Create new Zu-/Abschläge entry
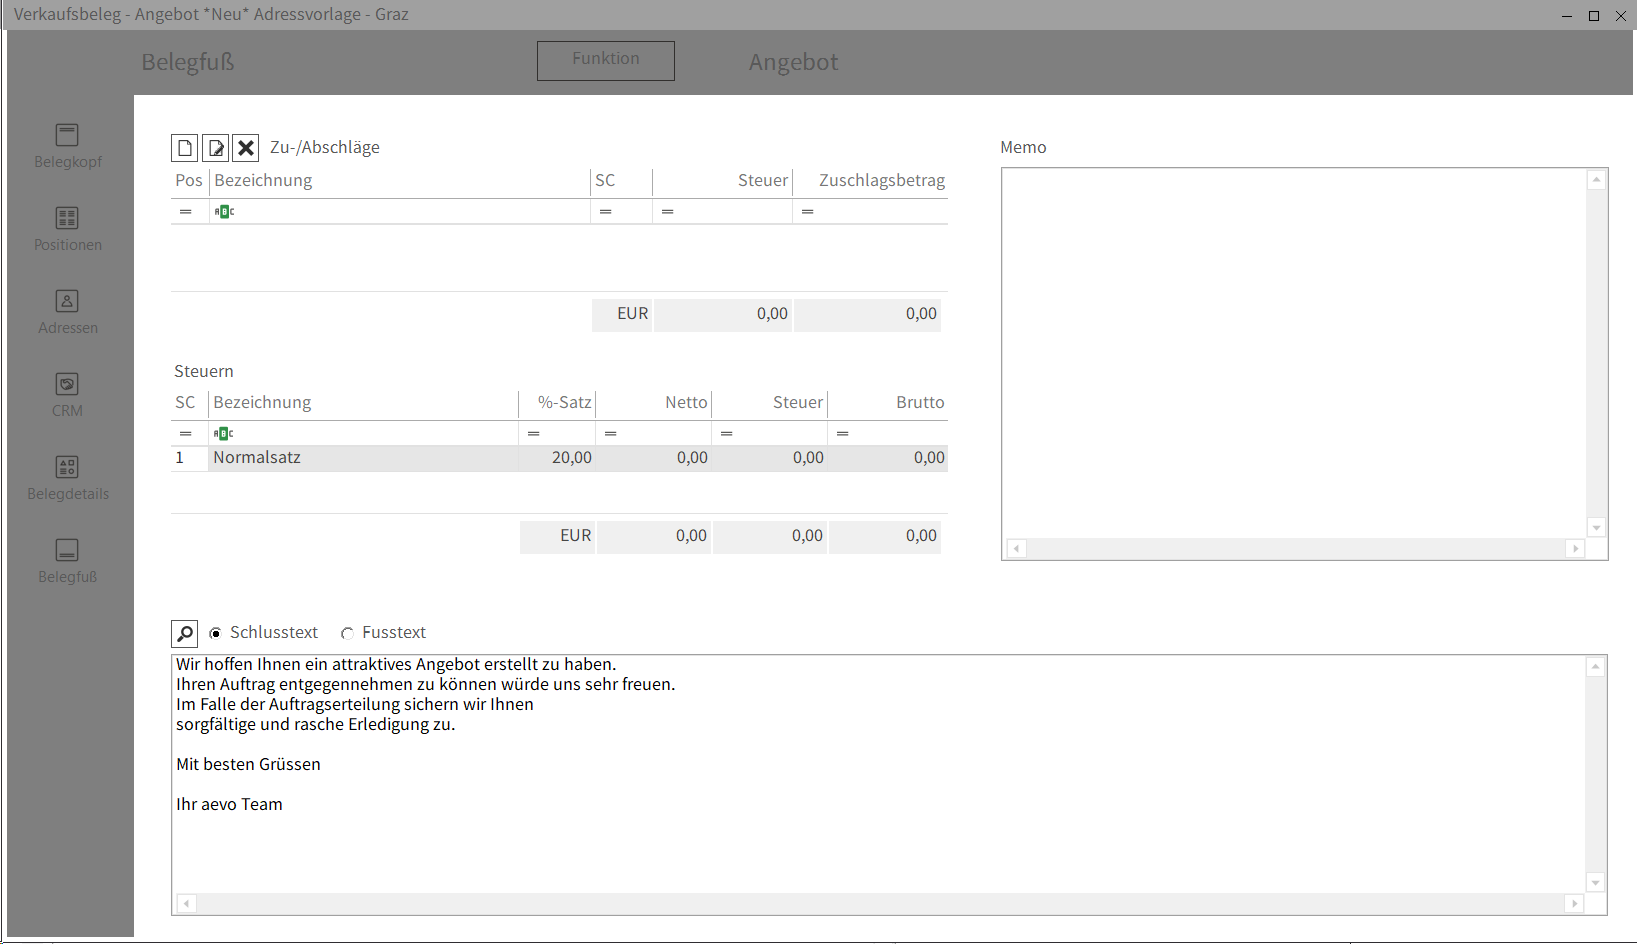 pos(185,148)
